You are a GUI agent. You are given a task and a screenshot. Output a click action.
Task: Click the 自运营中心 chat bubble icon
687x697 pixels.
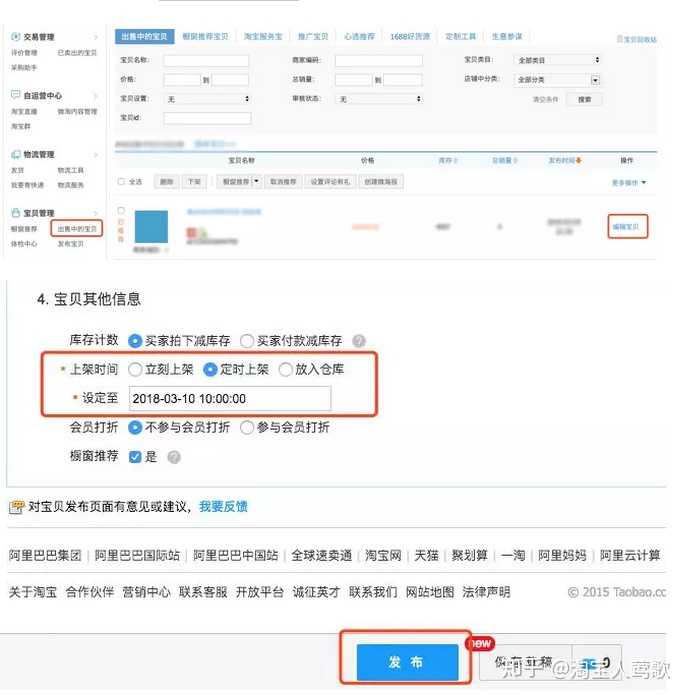point(16,95)
